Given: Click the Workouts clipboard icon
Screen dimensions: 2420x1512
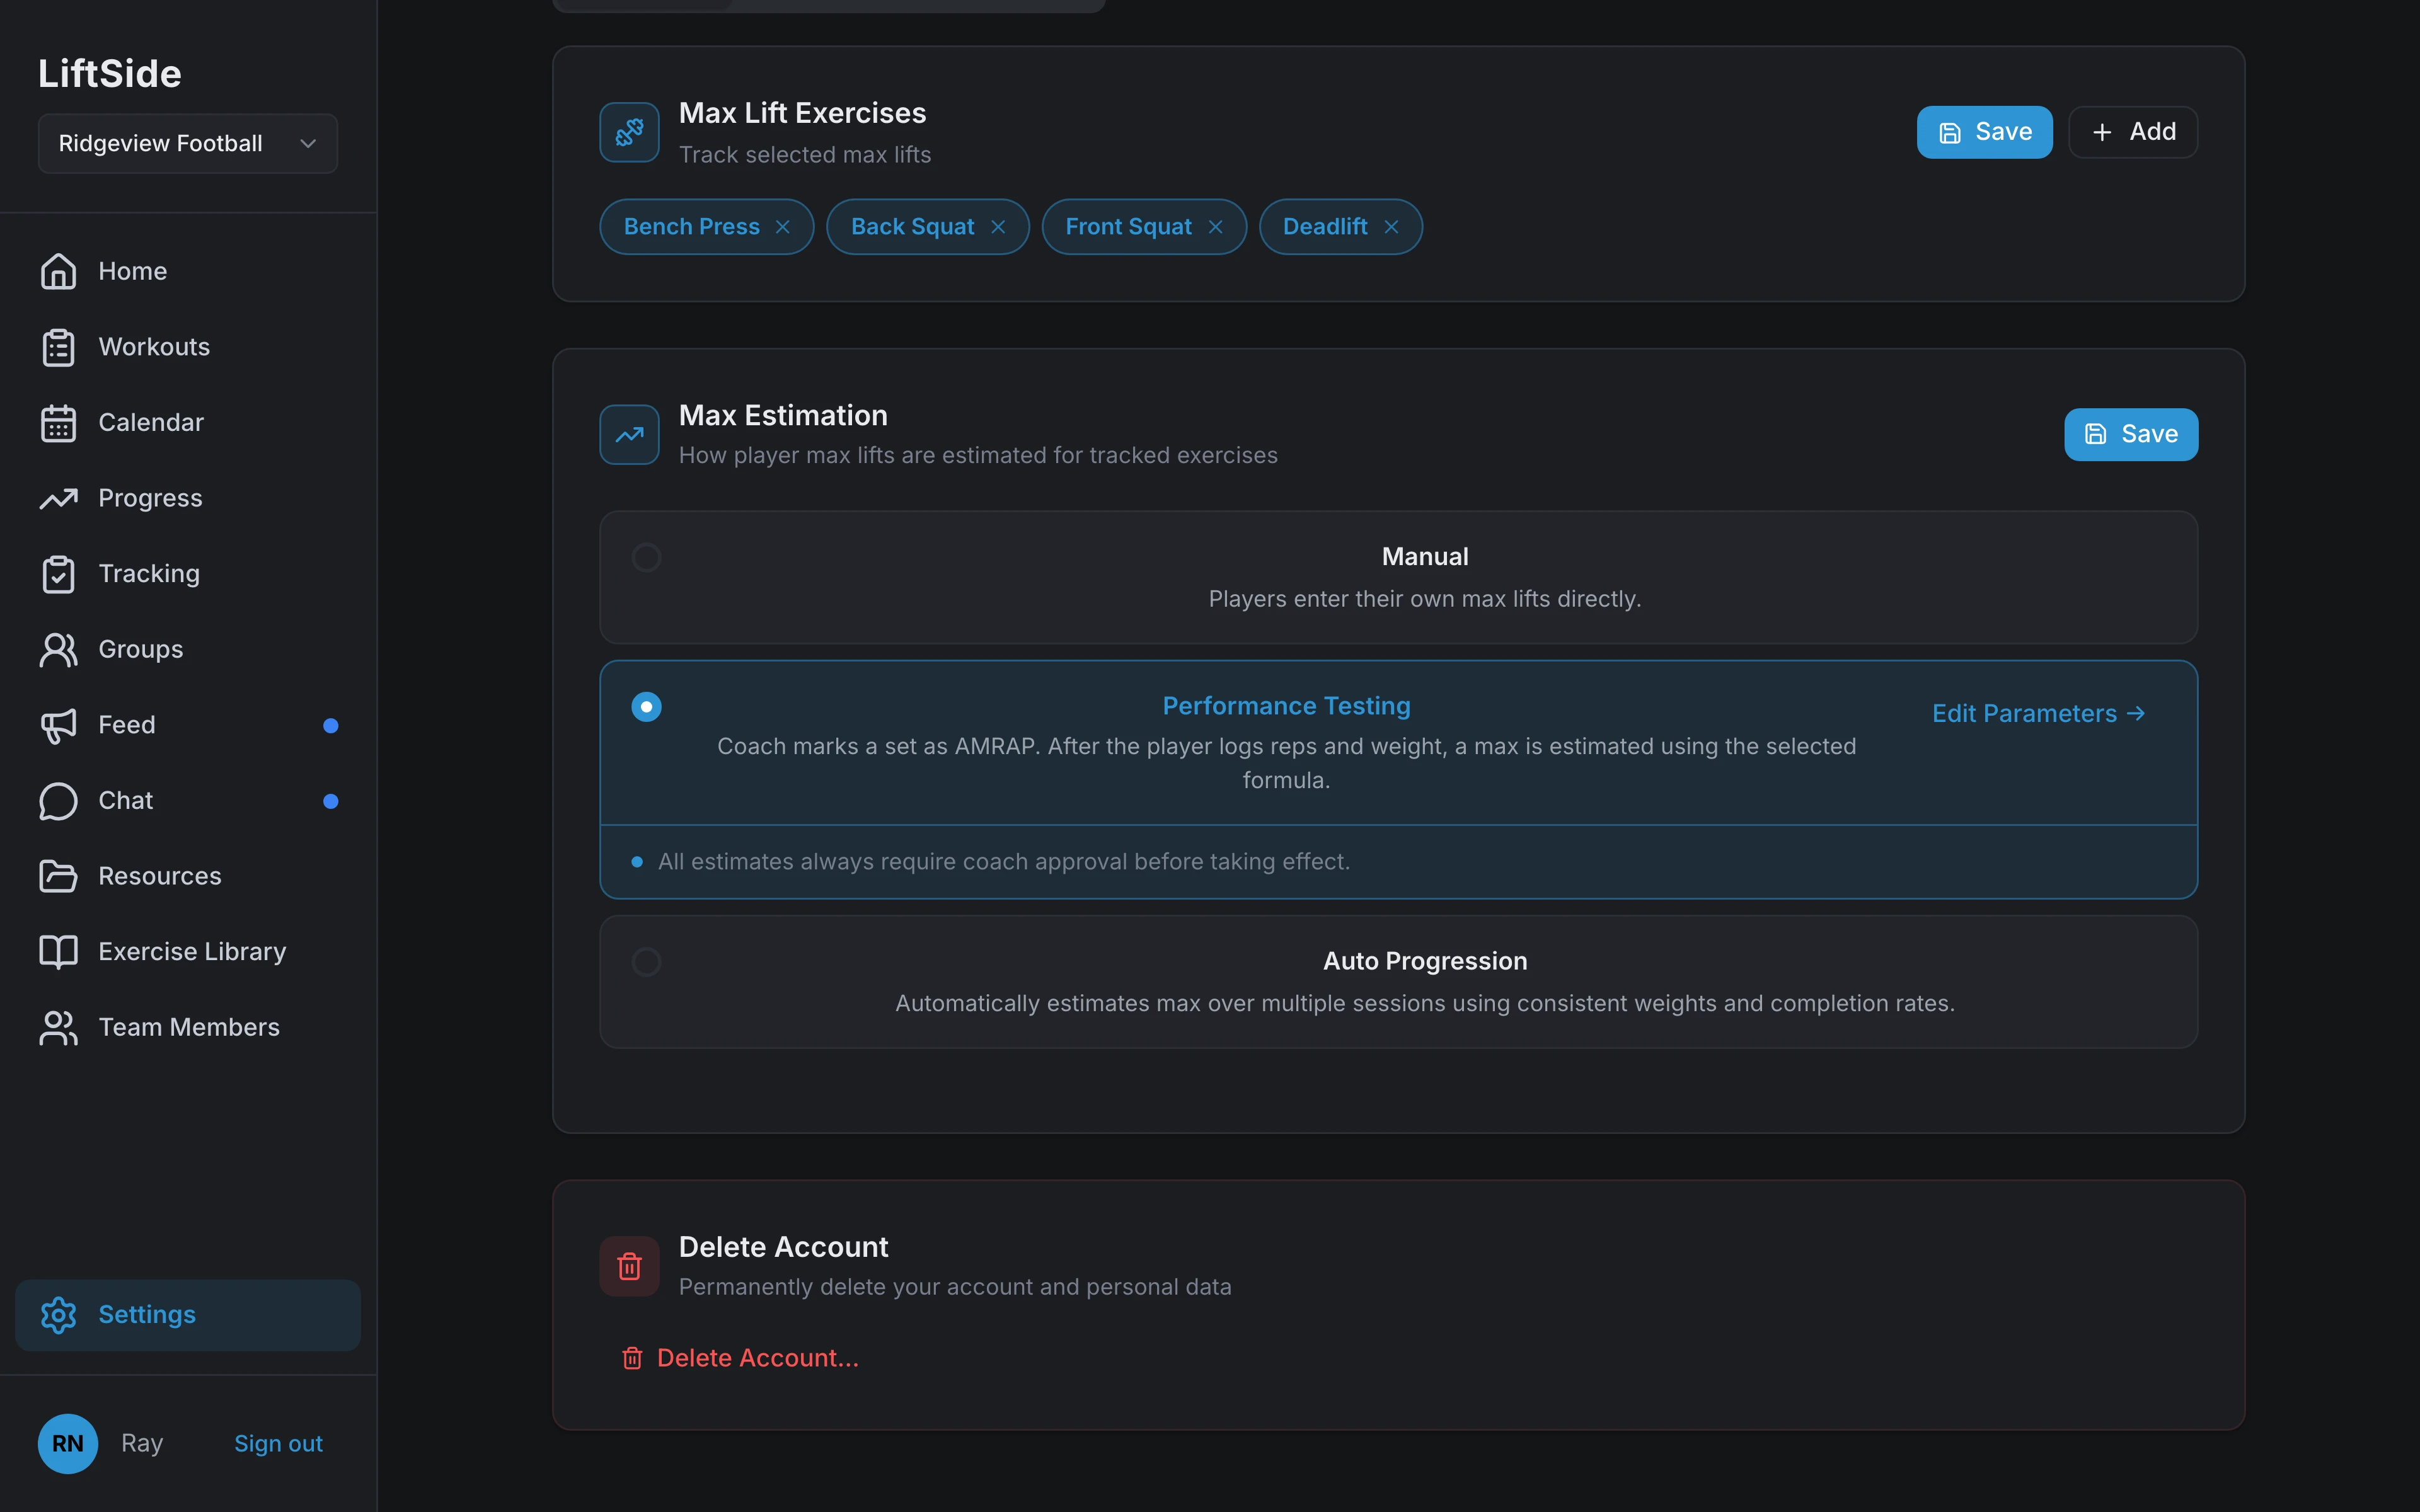Looking at the screenshot, I should point(58,347).
